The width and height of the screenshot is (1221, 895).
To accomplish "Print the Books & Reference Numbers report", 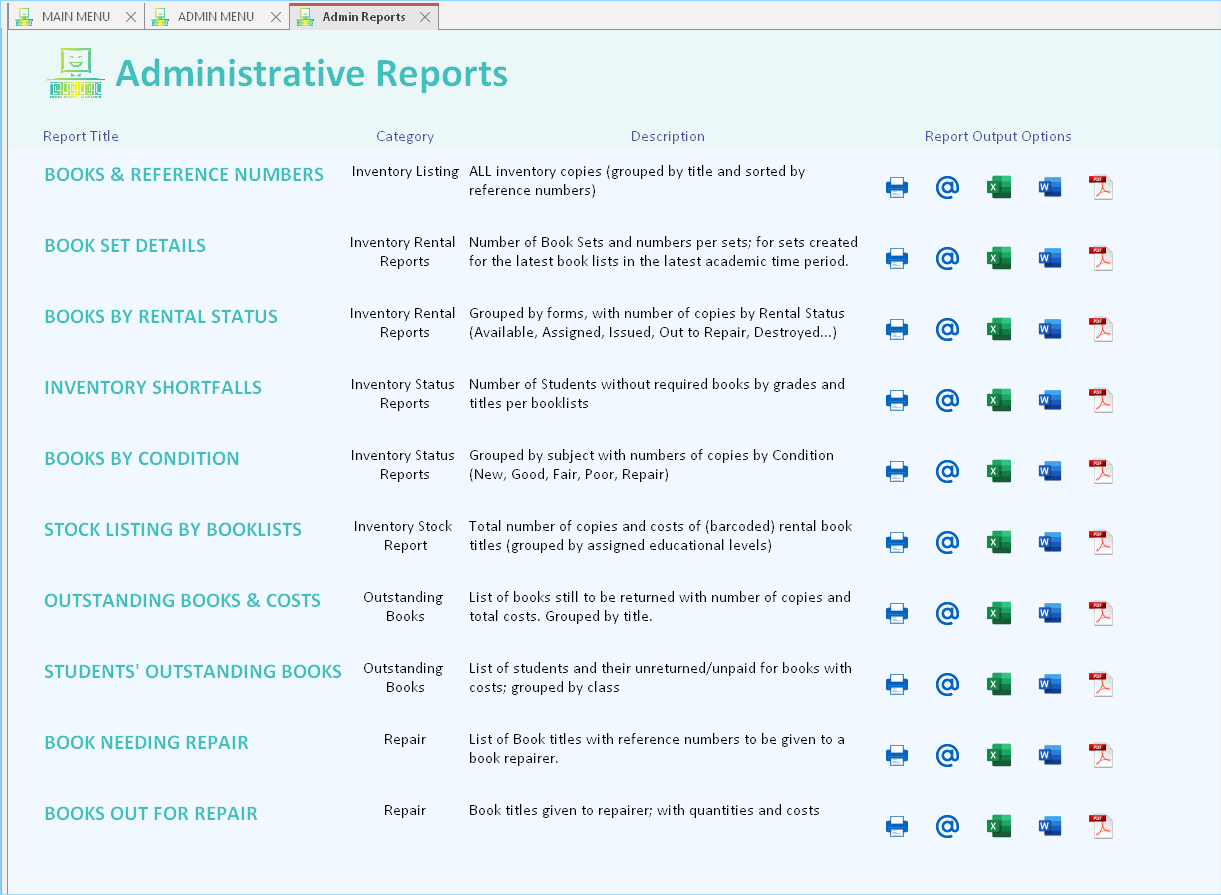I will click(897, 187).
